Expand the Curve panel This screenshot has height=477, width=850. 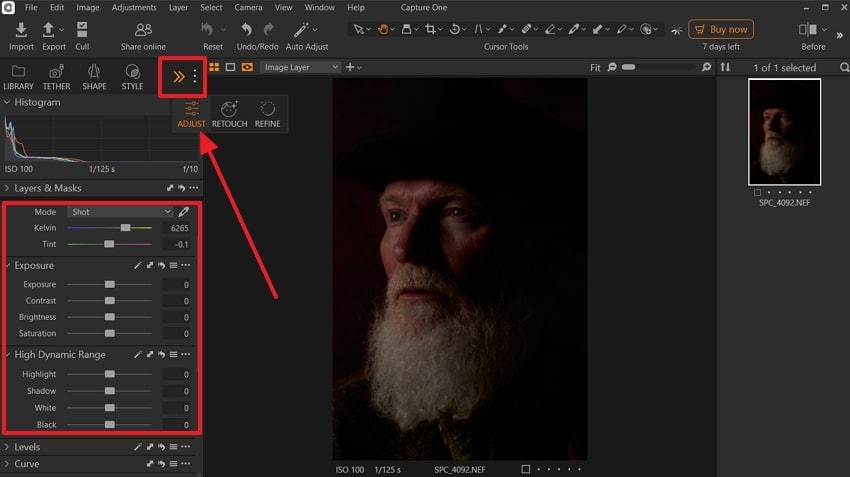[7, 463]
